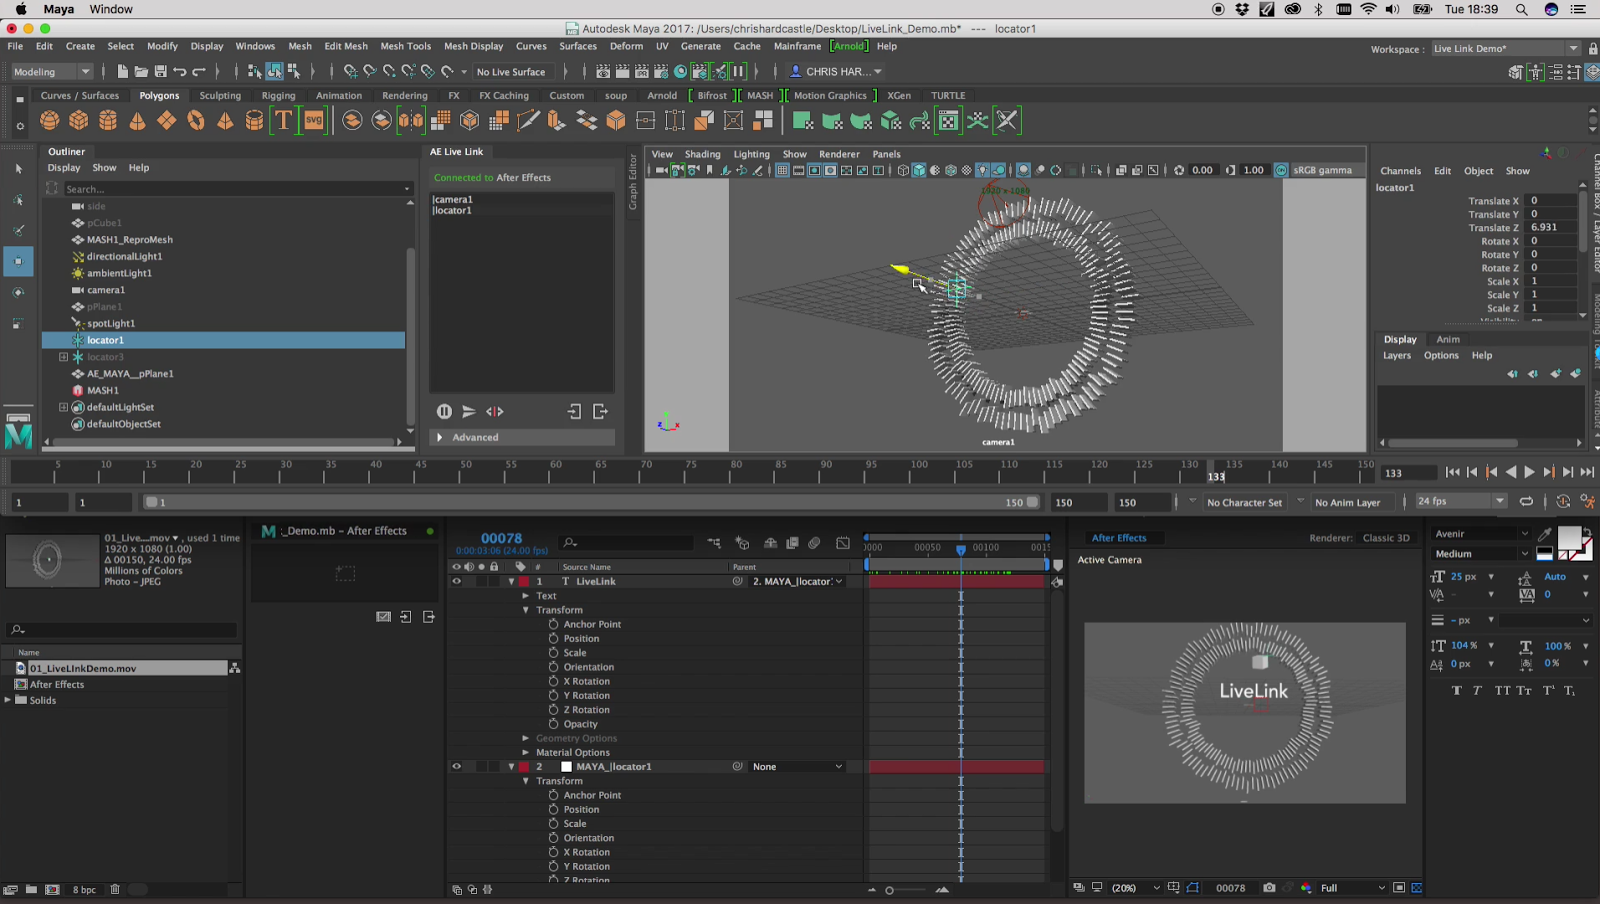Click the AE Live Link import icon
This screenshot has width=1600, height=904.
tap(574, 411)
